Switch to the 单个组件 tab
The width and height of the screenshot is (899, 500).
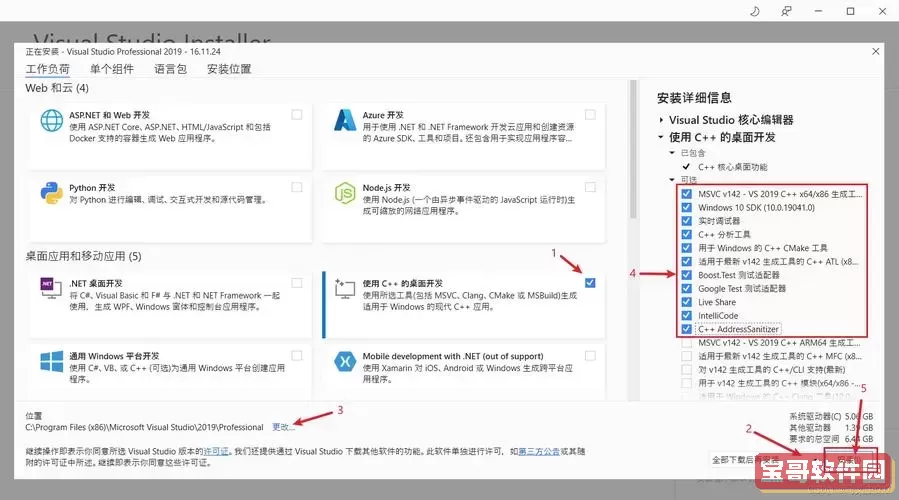point(112,69)
